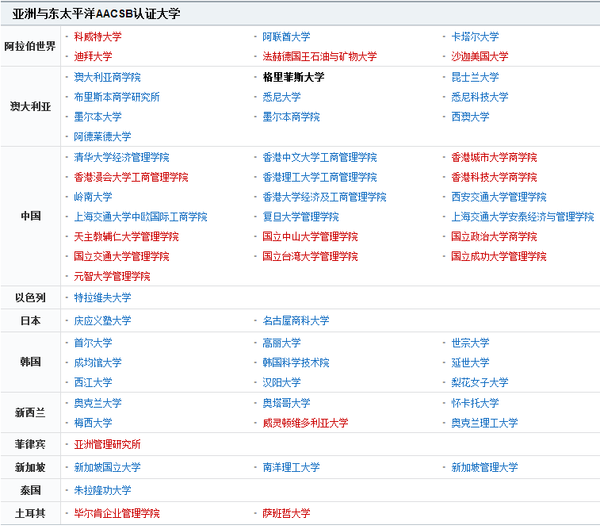This screenshot has height=529, width=600.
Task: Select 梨花女子大学 link
Action: [480, 382]
